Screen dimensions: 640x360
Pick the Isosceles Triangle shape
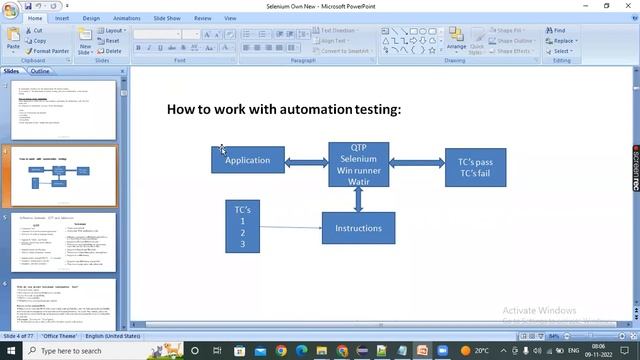385,41
